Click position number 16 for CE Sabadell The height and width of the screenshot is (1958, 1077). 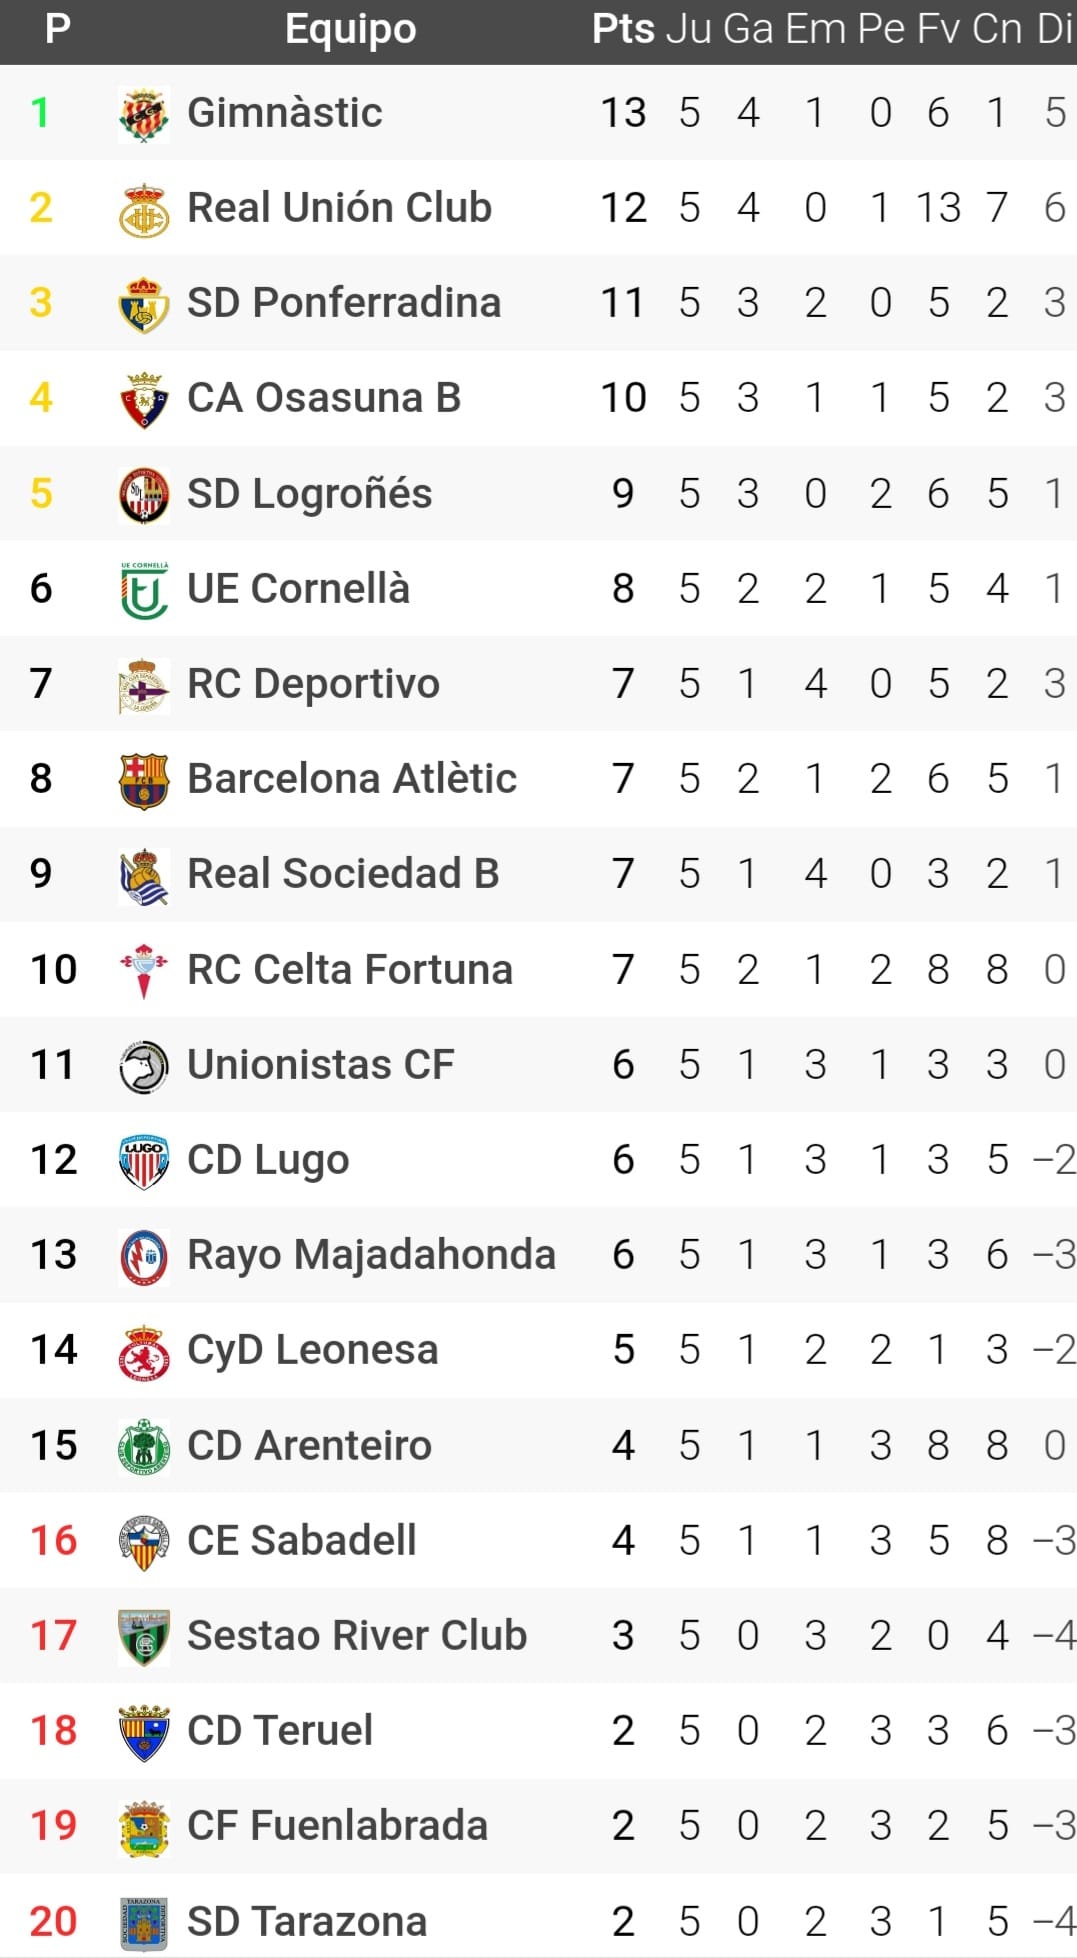pyautogui.click(x=53, y=1541)
